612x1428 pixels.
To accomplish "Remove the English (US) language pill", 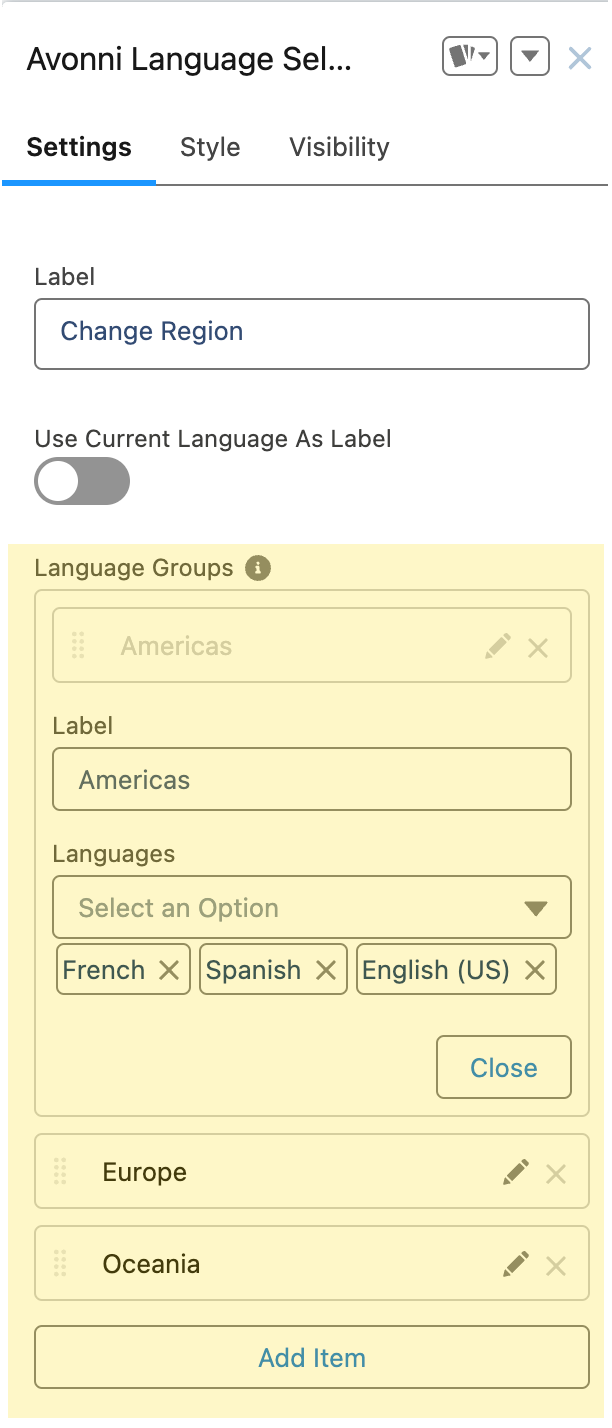I will click(535, 970).
